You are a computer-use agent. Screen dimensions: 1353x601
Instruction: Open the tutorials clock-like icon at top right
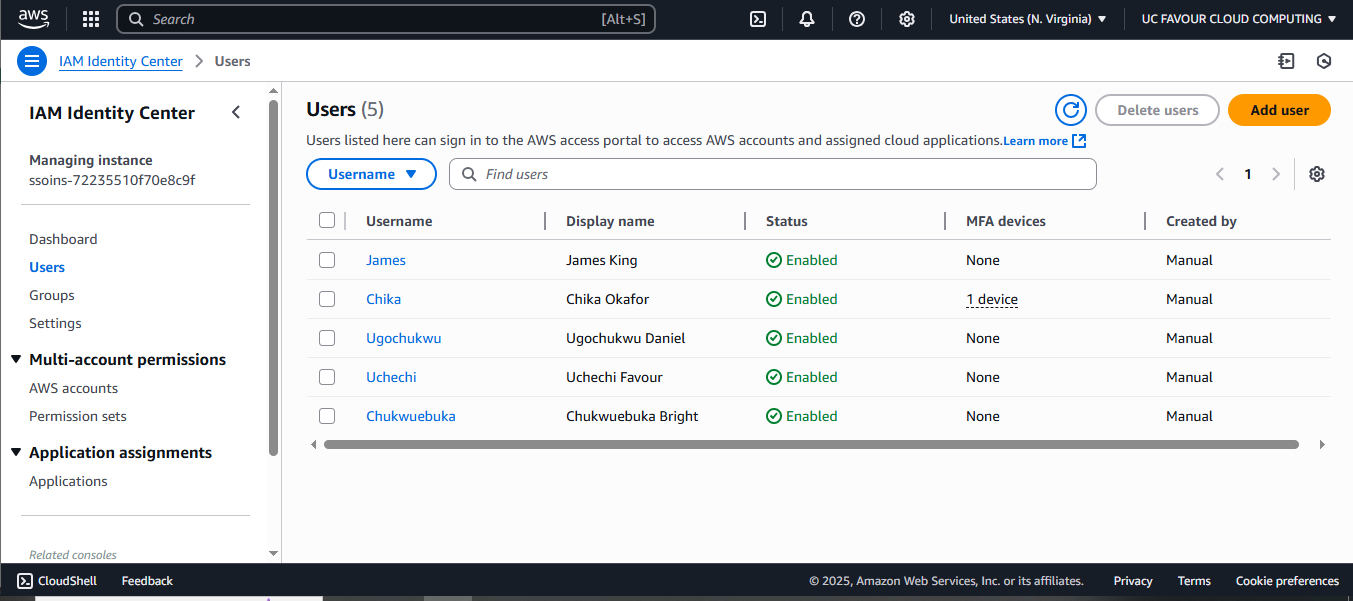1324,61
